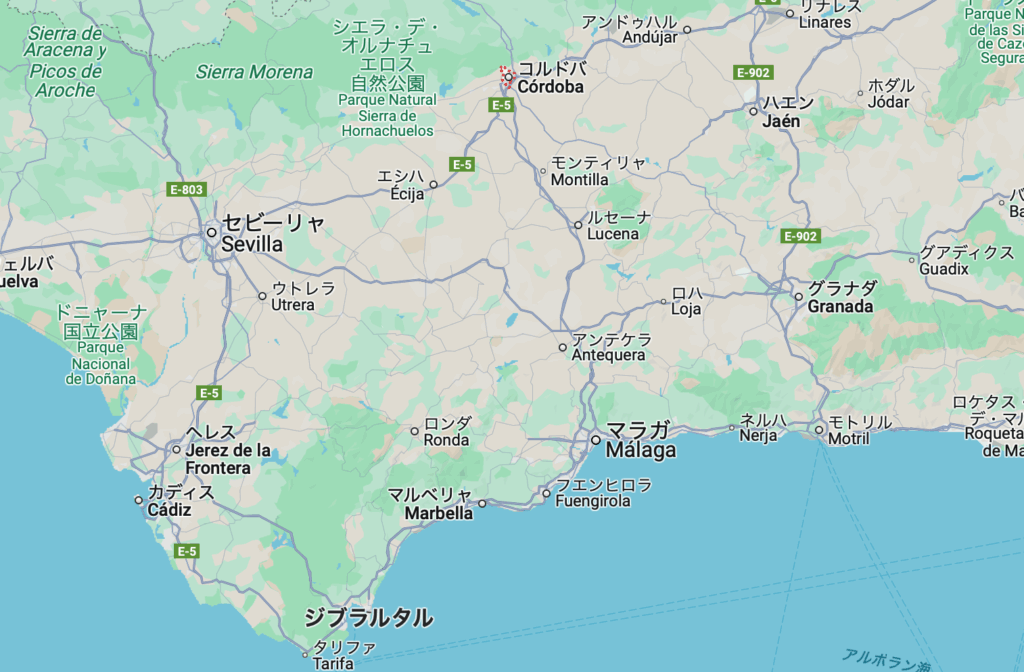Click the Córdoba city marker circle

click(508, 77)
